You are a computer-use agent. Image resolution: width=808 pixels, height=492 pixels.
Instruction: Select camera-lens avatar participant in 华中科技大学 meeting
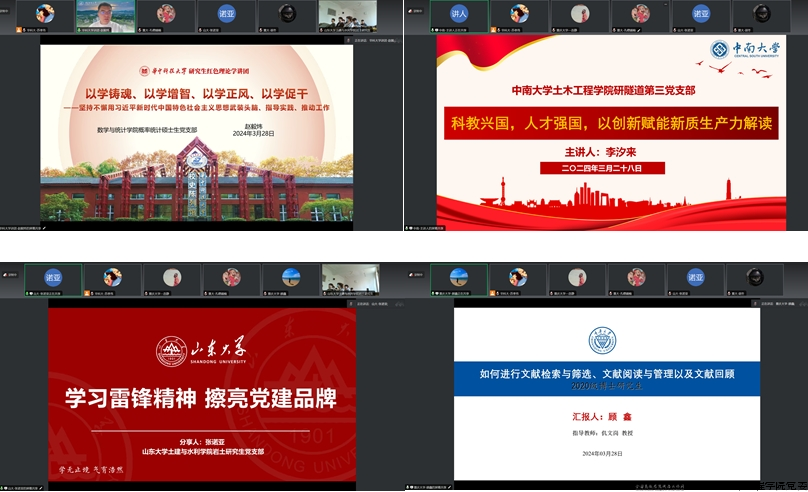click(x=287, y=16)
